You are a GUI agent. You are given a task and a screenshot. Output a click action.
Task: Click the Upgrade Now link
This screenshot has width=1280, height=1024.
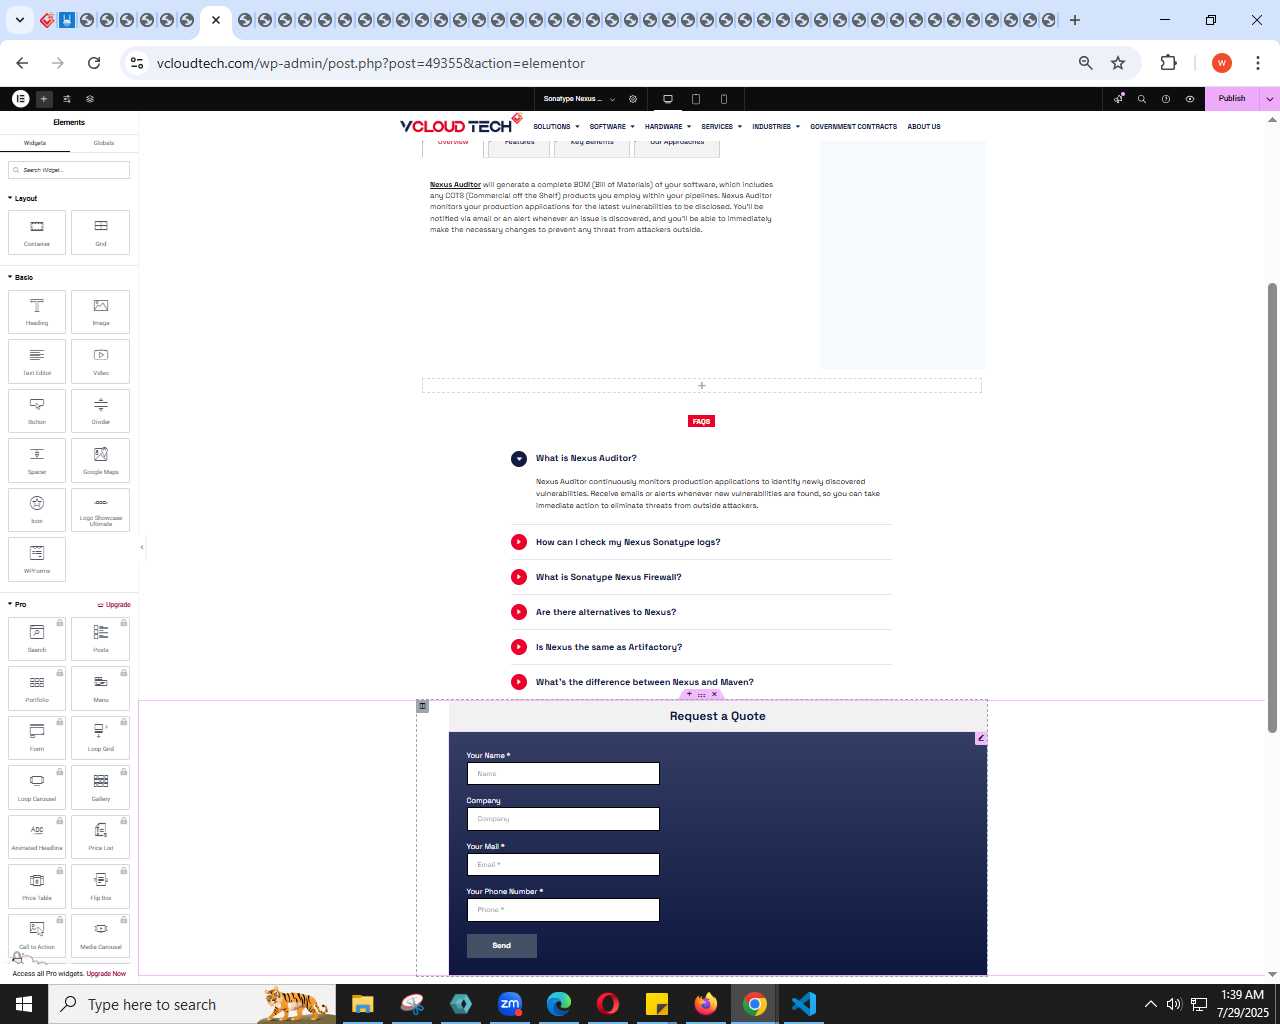tap(106, 973)
